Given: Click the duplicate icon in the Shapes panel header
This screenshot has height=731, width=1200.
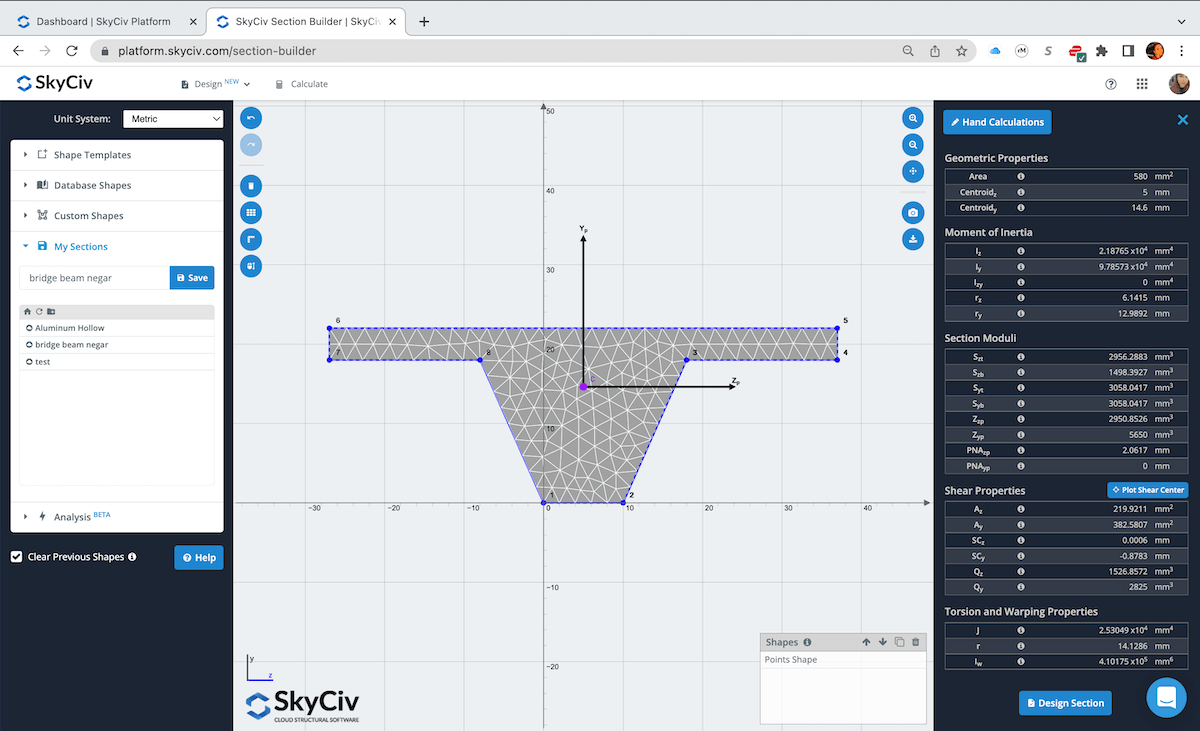Looking at the screenshot, I should point(901,641).
